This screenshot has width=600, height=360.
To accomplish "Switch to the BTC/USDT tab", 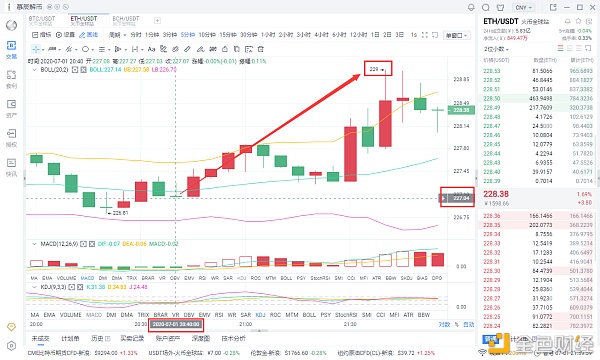I will click(x=42, y=20).
